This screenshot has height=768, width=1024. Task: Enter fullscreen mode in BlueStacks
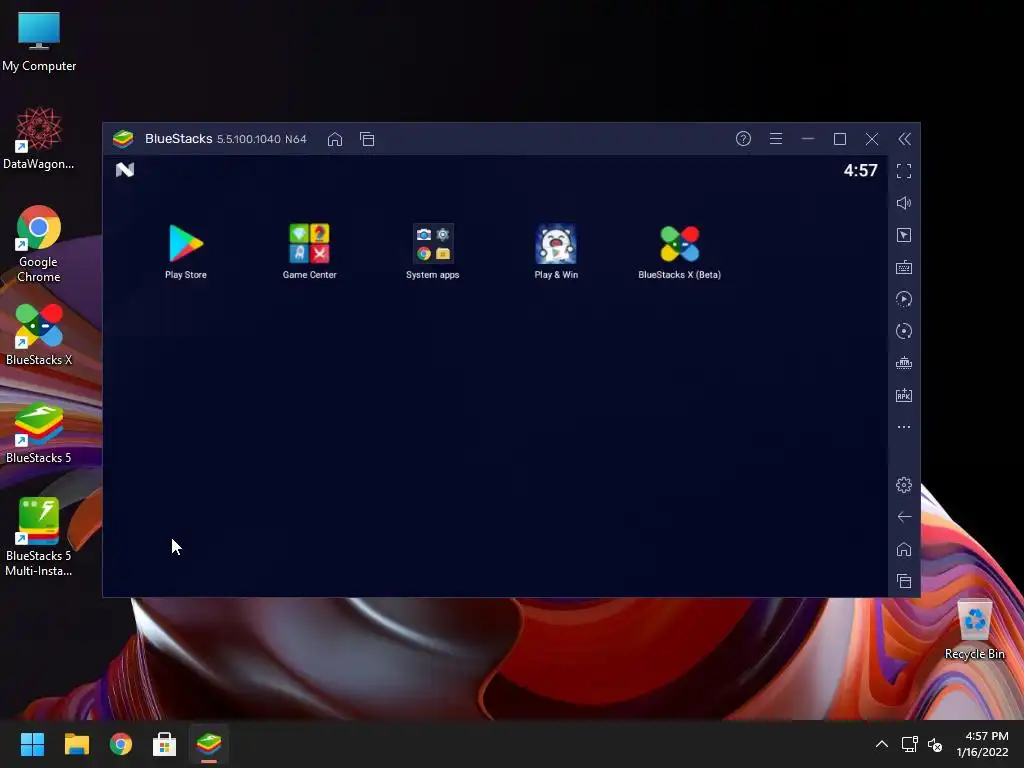pyautogui.click(x=904, y=171)
